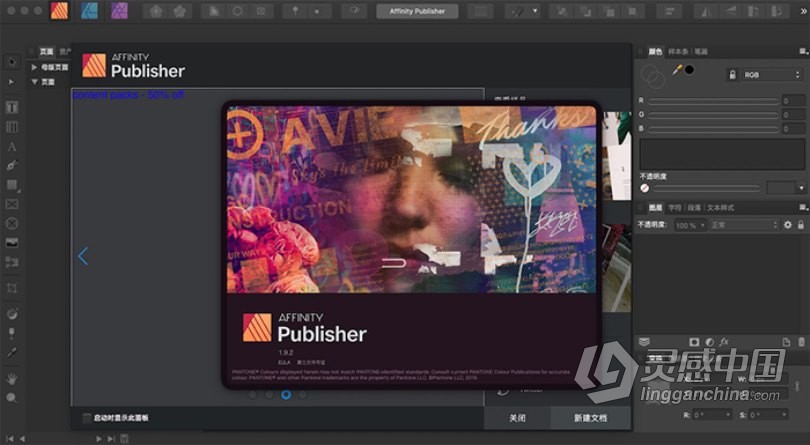Switch to the Photo persona icon
The height and width of the screenshot is (445, 810).
119,10
